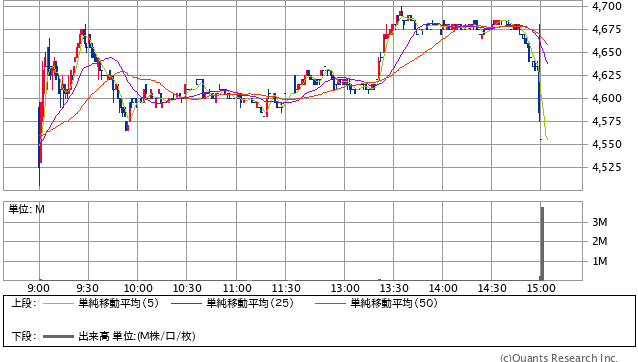Select the 単純移動平均(25) legend label
This screenshot has height=362, width=638.
click(250, 303)
